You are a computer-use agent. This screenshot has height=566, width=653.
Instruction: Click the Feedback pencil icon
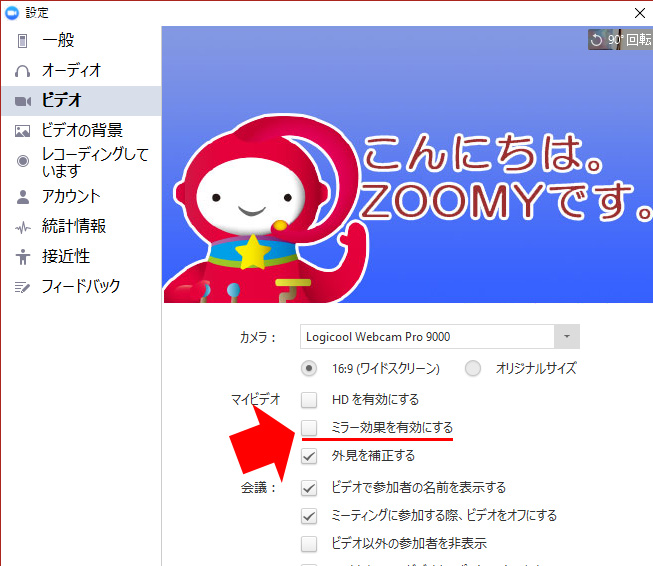click(22, 287)
